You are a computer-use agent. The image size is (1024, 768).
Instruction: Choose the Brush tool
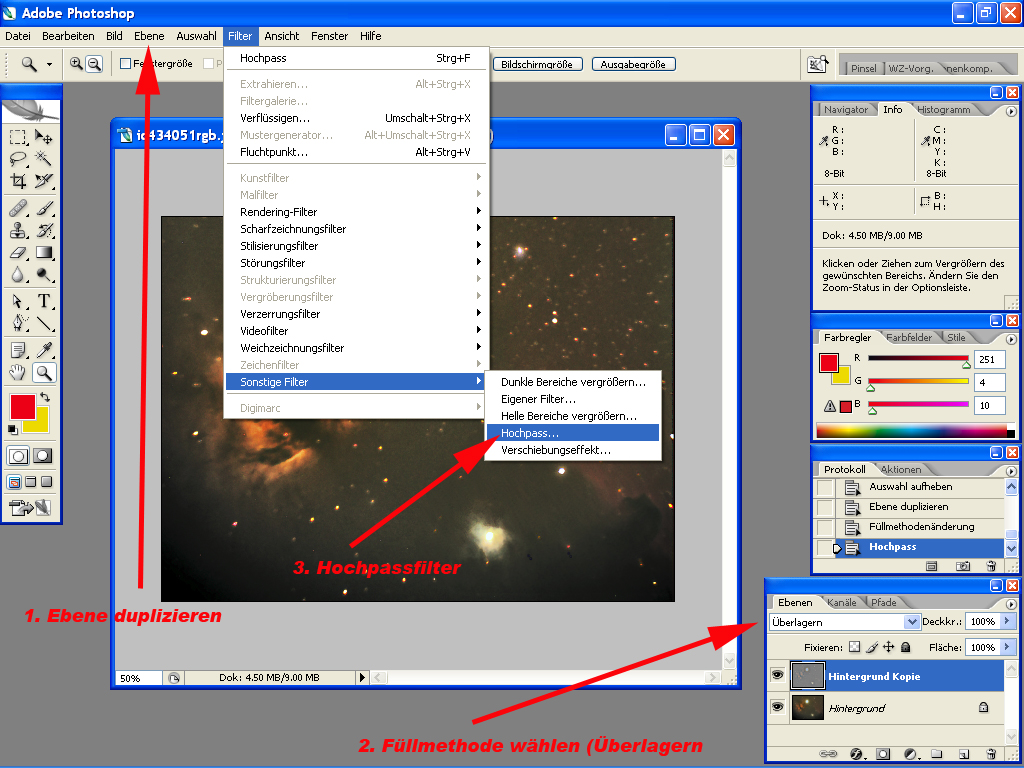tap(44, 208)
